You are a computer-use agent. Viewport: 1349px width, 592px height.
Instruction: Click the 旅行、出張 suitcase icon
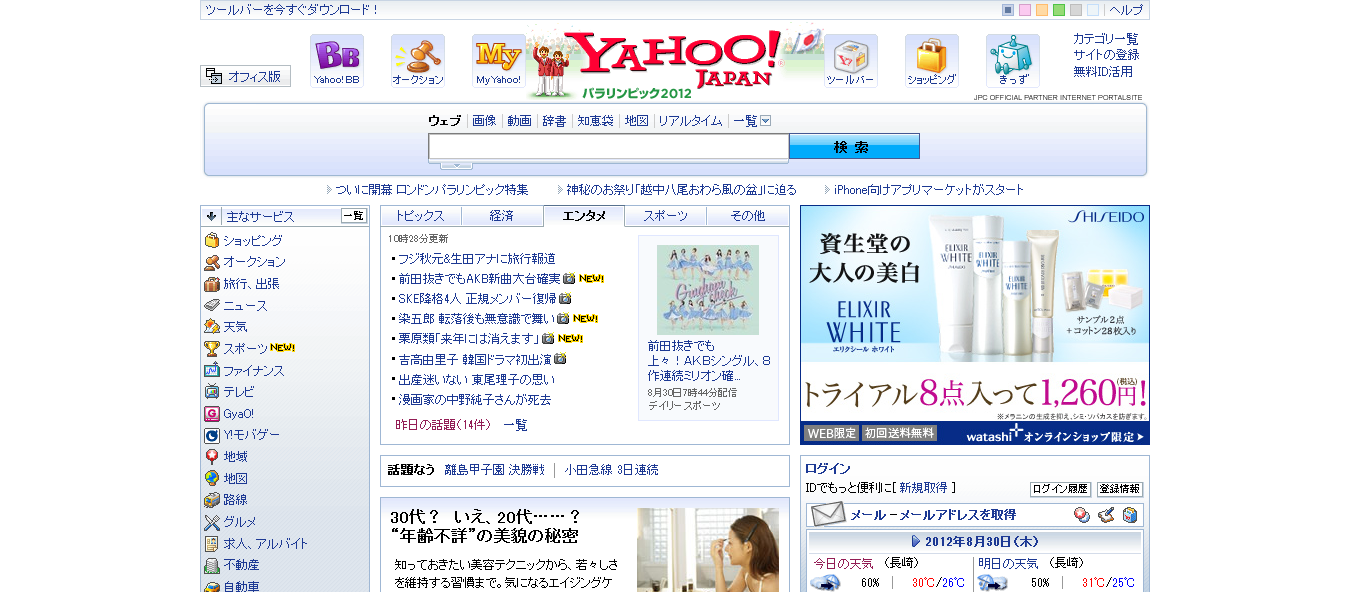tap(212, 284)
